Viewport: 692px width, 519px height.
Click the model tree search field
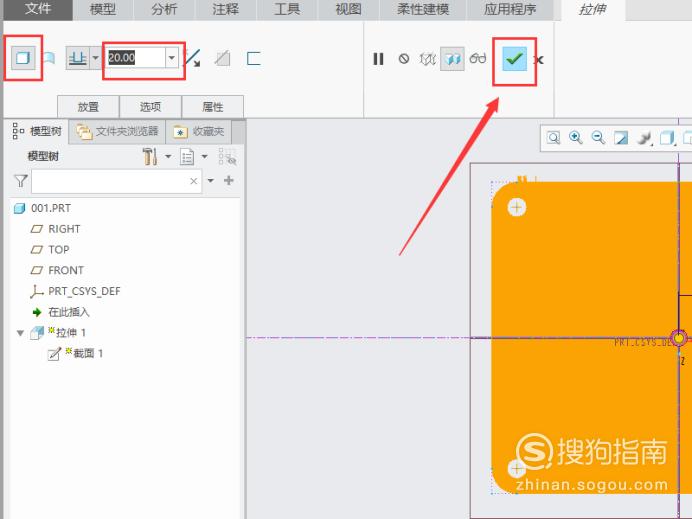[117, 181]
